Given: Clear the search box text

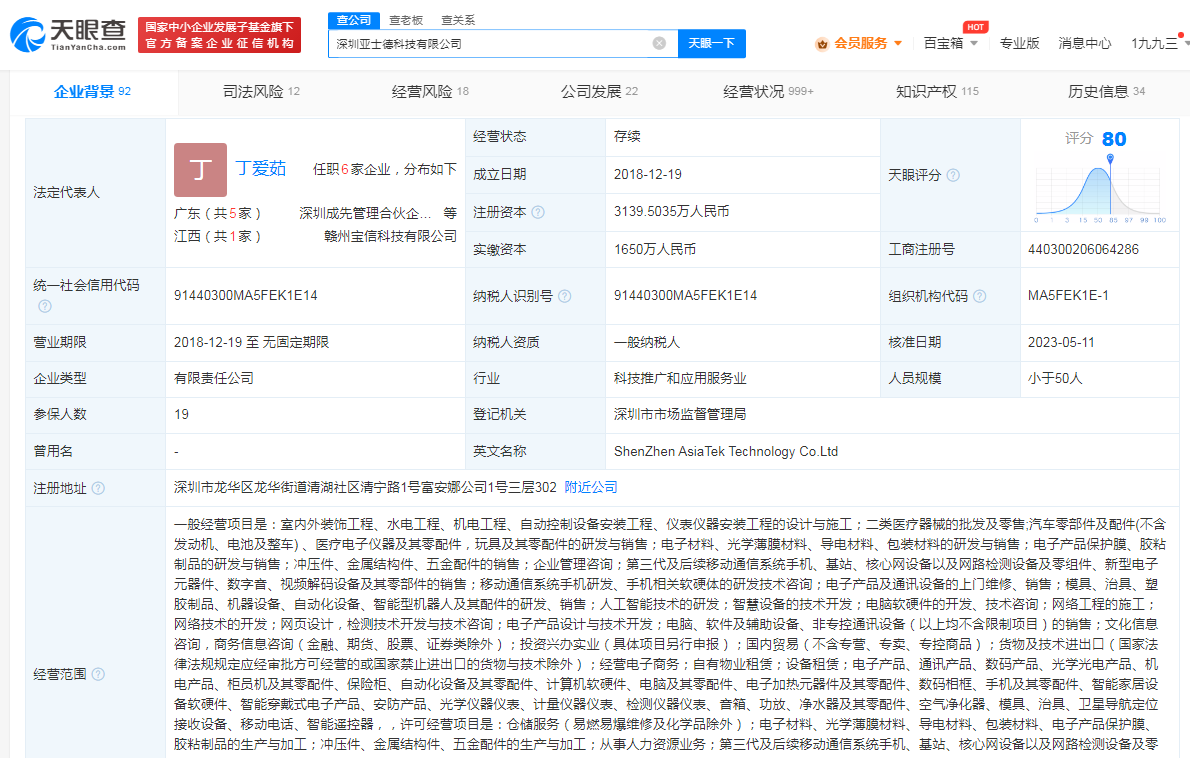Looking at the screenshot, I should (660, 43).
